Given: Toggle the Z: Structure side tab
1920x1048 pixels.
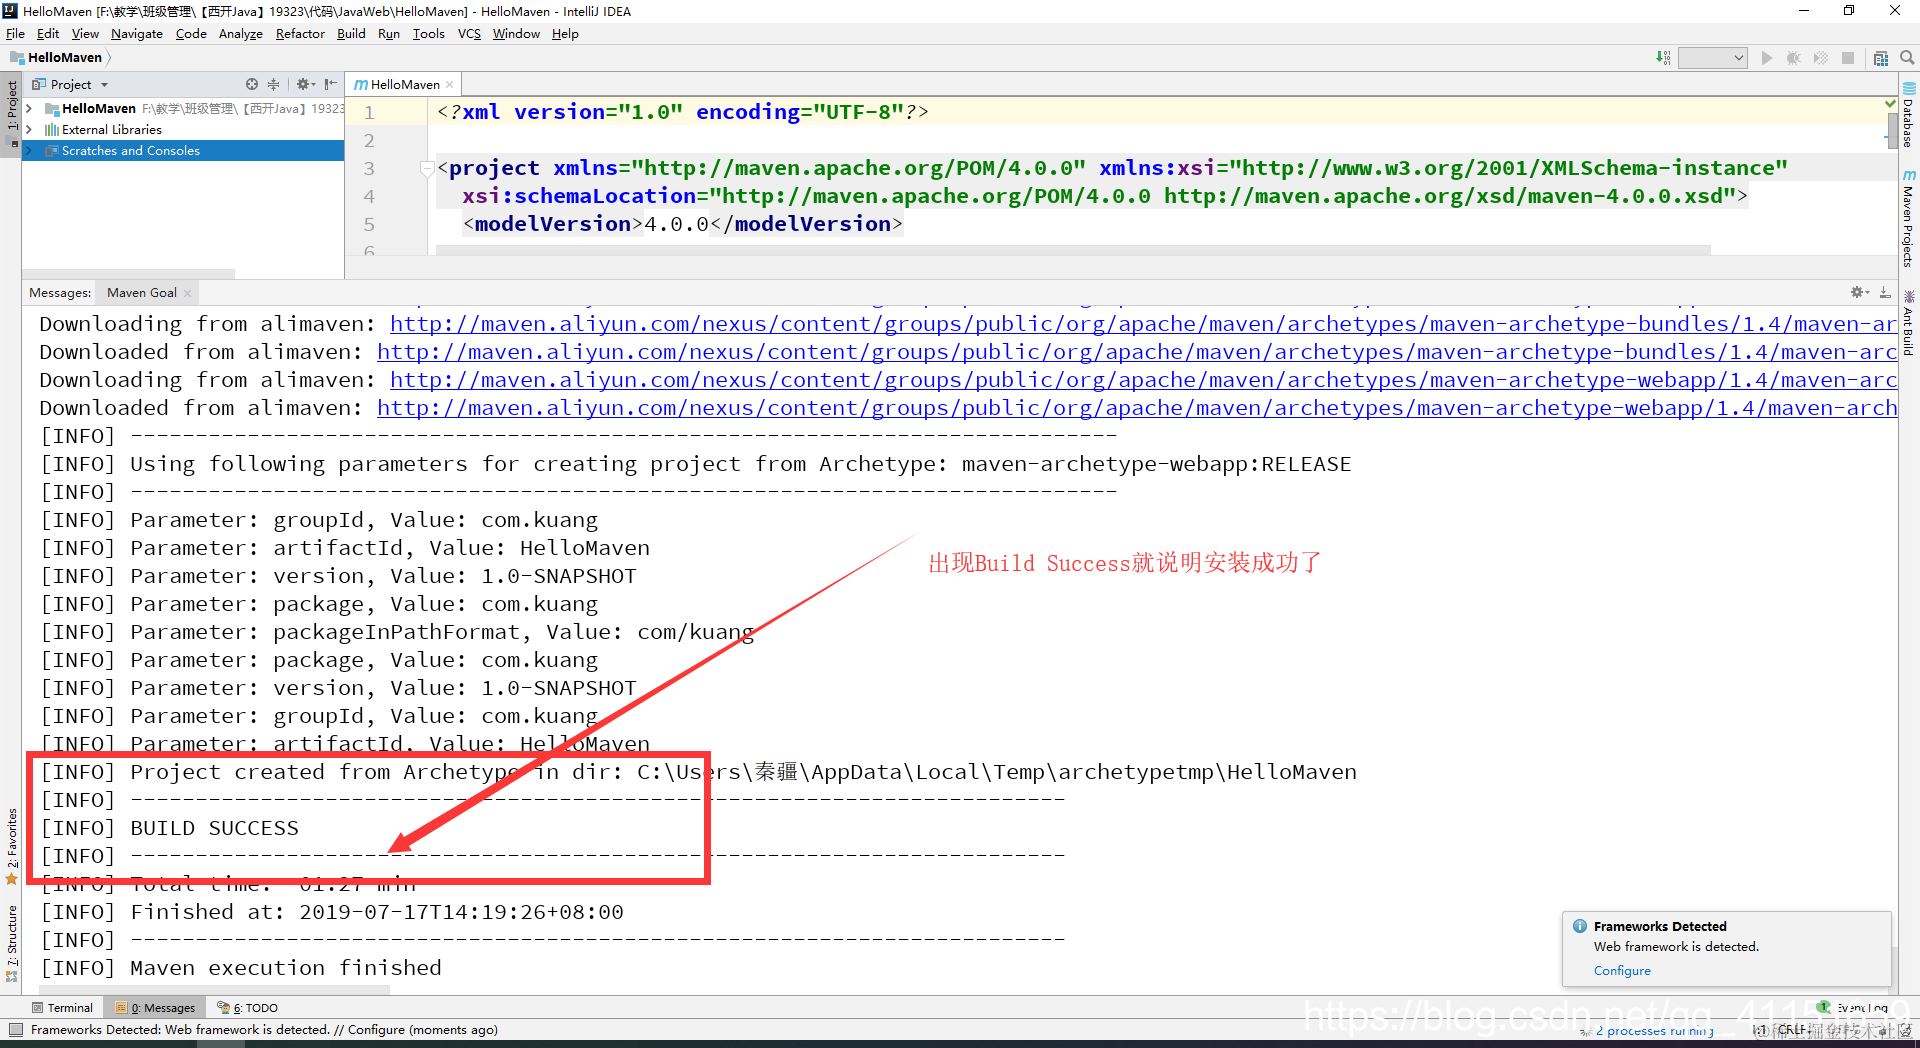Looking at the screenshot, I should point(11,942).
